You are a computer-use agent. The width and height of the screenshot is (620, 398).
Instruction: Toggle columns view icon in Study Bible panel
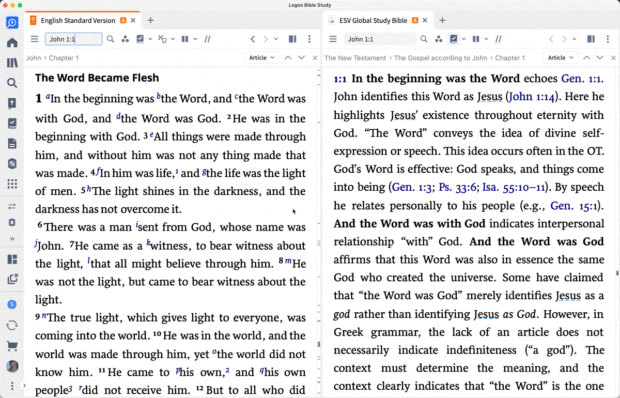476,39
